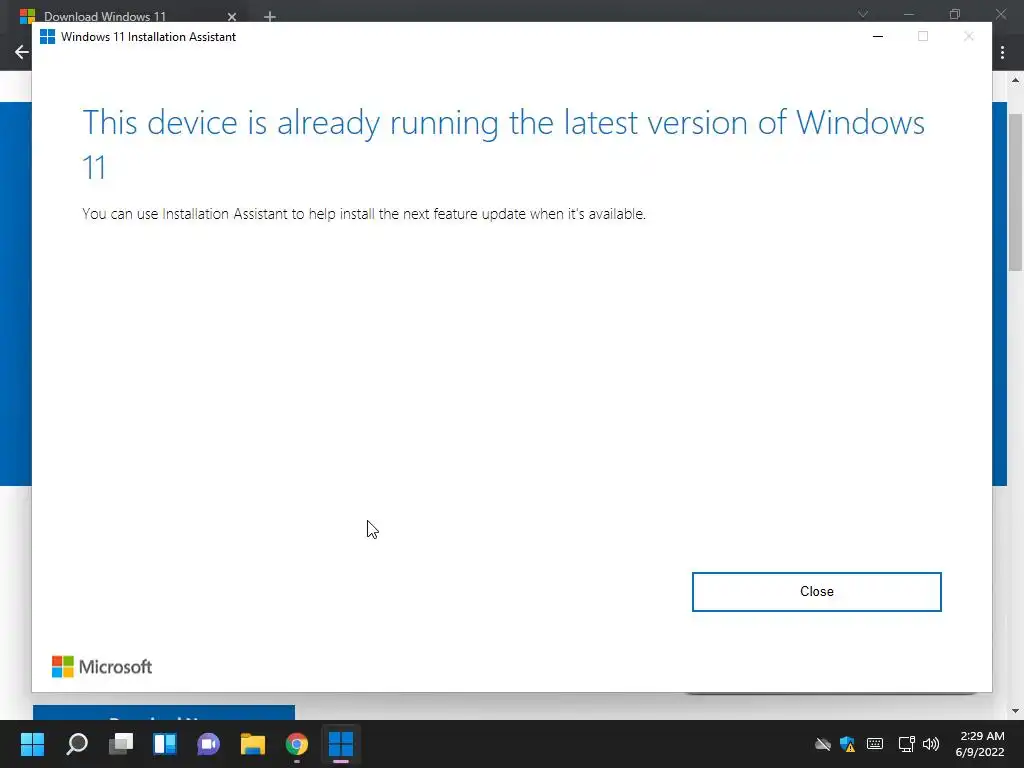Image resolution: width=1024 pixels, height=768 pixels.
Task: Open the Windows Start menu
Action: pyautogui.click(x=32, y=743)
